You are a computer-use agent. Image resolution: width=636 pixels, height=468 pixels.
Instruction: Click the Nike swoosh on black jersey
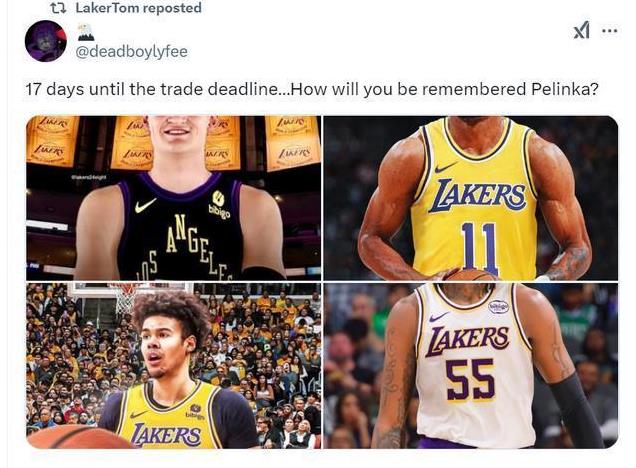(x=145, y=205)
